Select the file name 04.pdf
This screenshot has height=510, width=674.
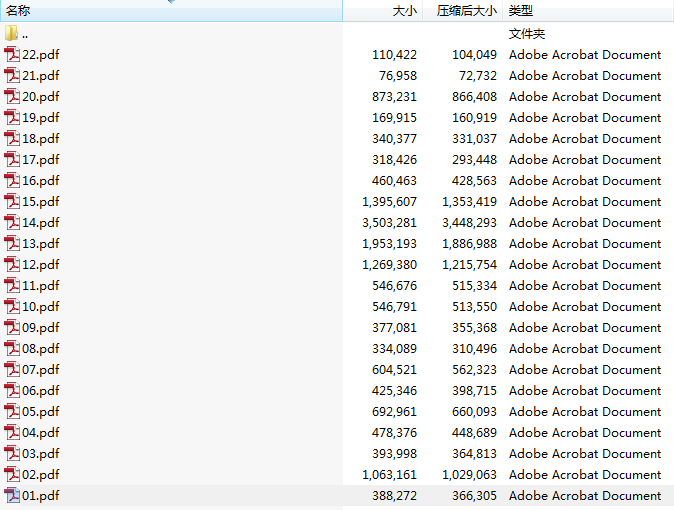pyautogui.click(x=41, y=433)
